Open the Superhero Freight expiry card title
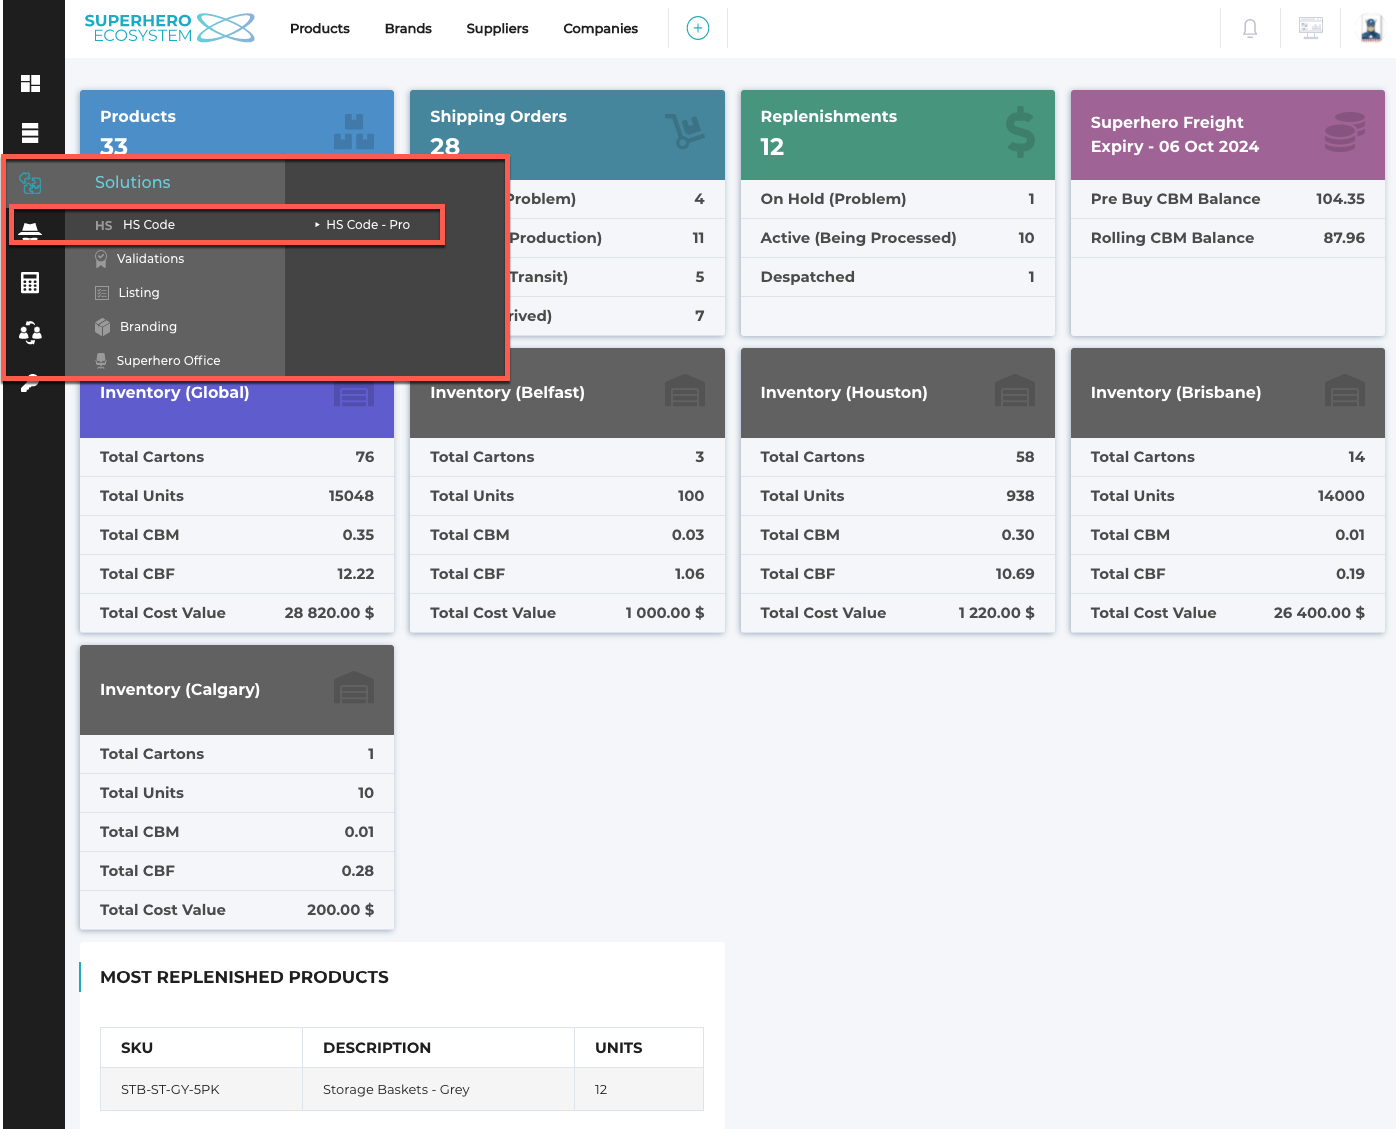The width and height of the screenshot is (1396, 1129). [1175, 134]
